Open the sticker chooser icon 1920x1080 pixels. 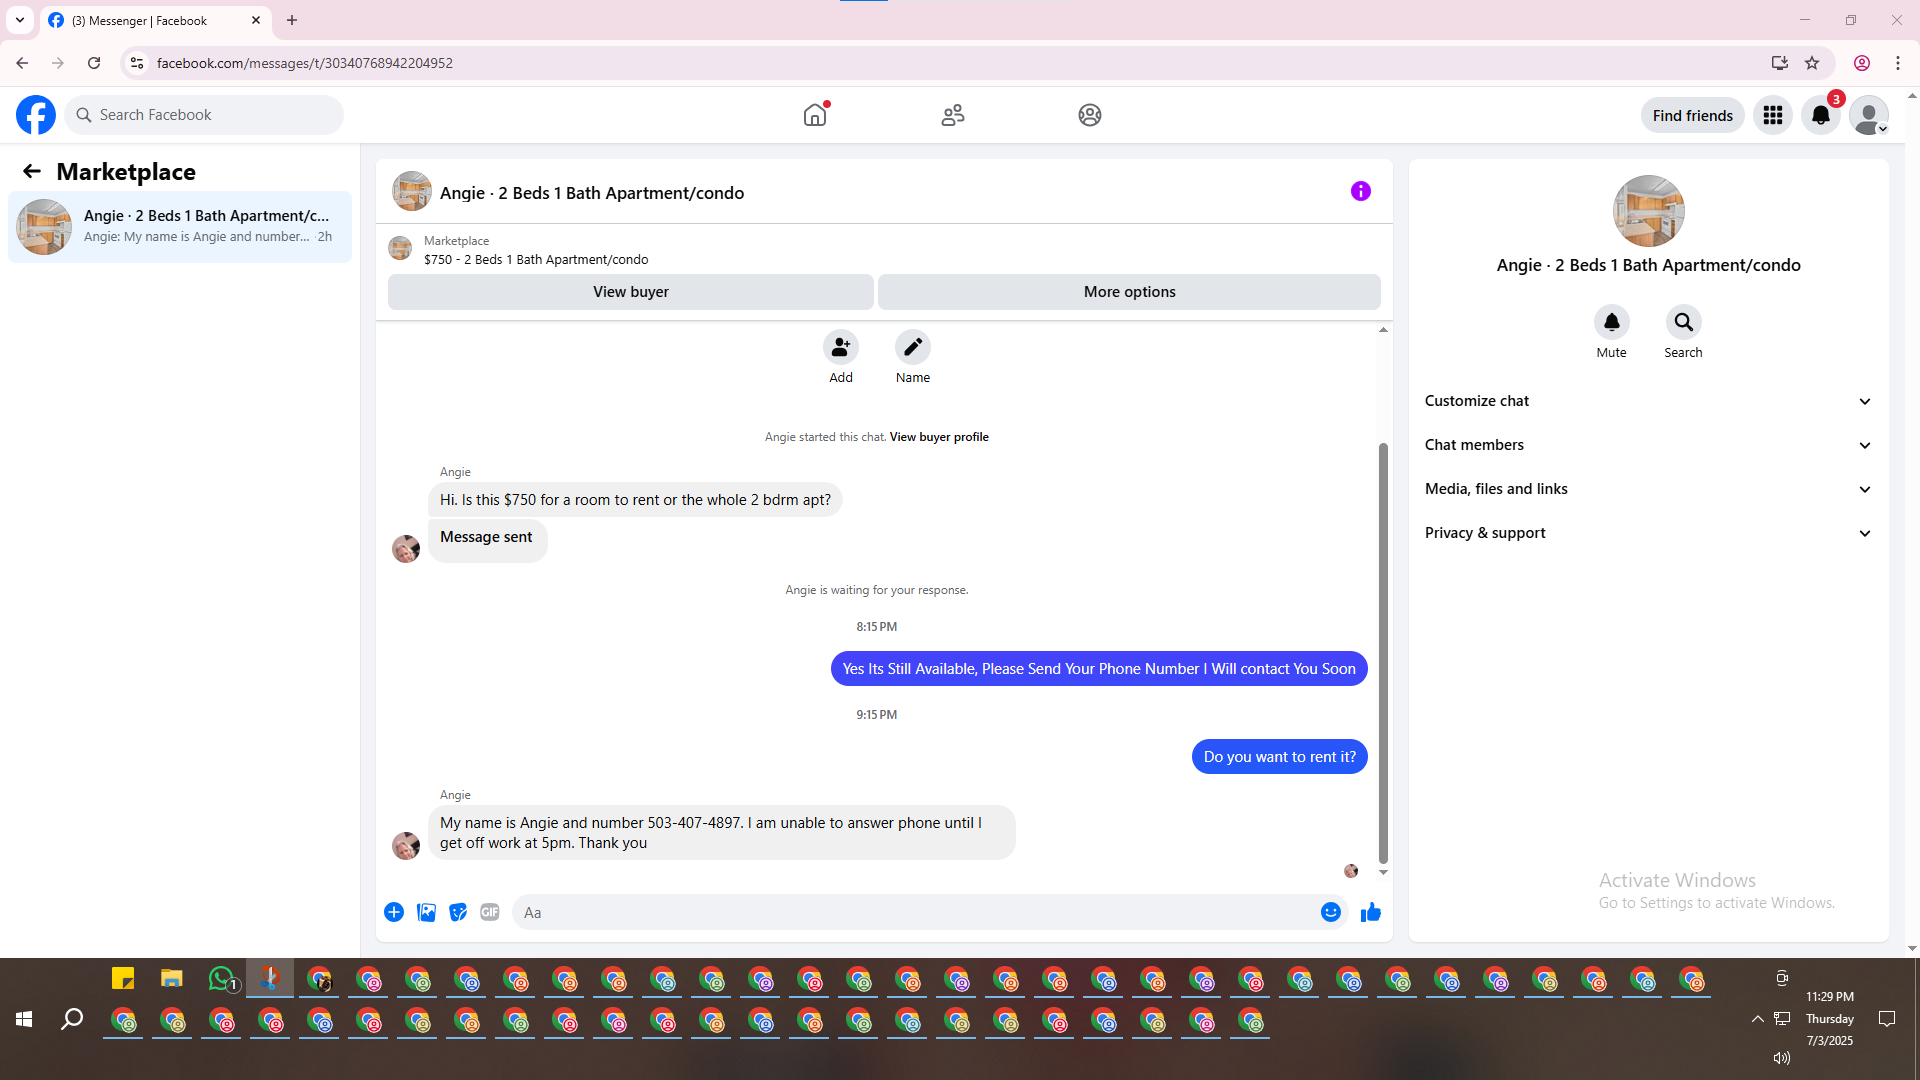pyautogui.click(x=458, y=912)
